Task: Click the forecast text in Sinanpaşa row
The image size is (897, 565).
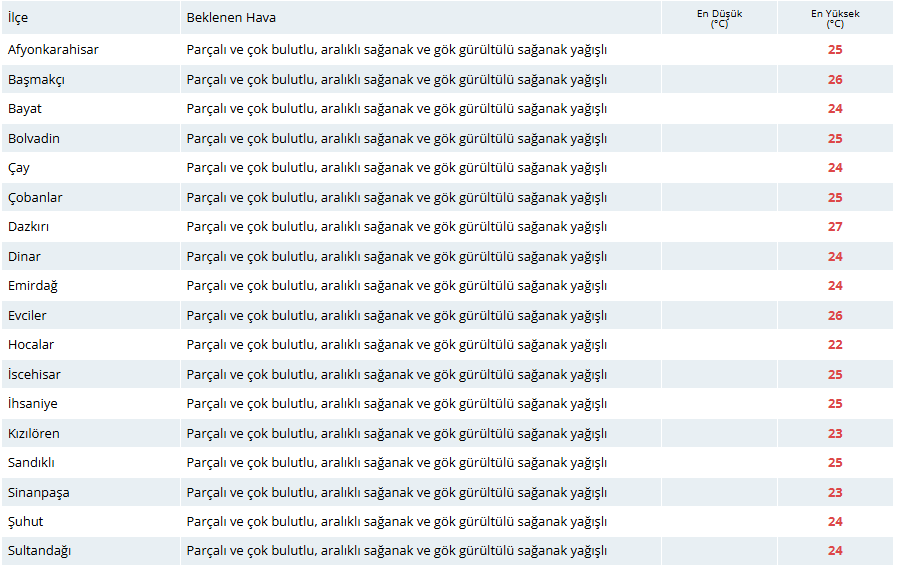Action: click(396, 492)
